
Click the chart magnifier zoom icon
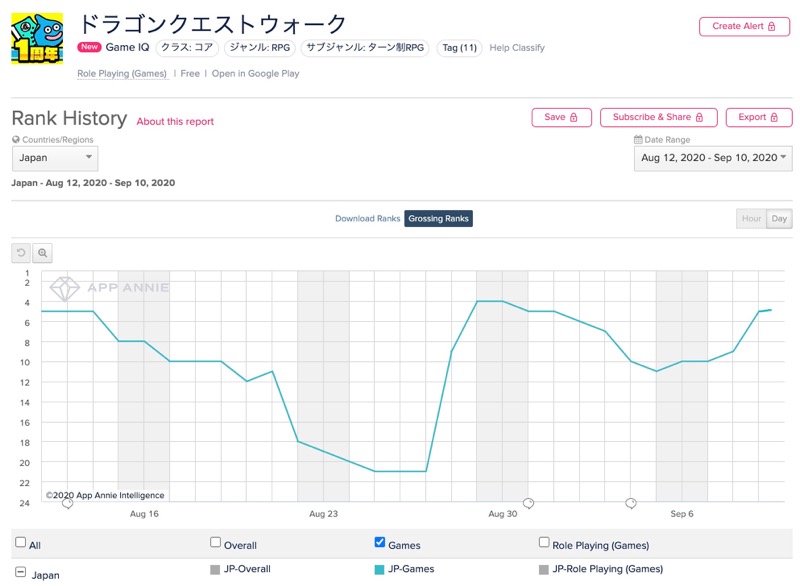point(43,253)
